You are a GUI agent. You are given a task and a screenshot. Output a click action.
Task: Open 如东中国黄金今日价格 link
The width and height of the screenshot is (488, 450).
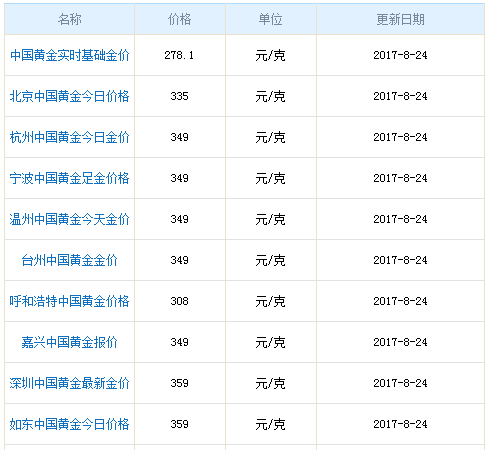click(70, 424)
